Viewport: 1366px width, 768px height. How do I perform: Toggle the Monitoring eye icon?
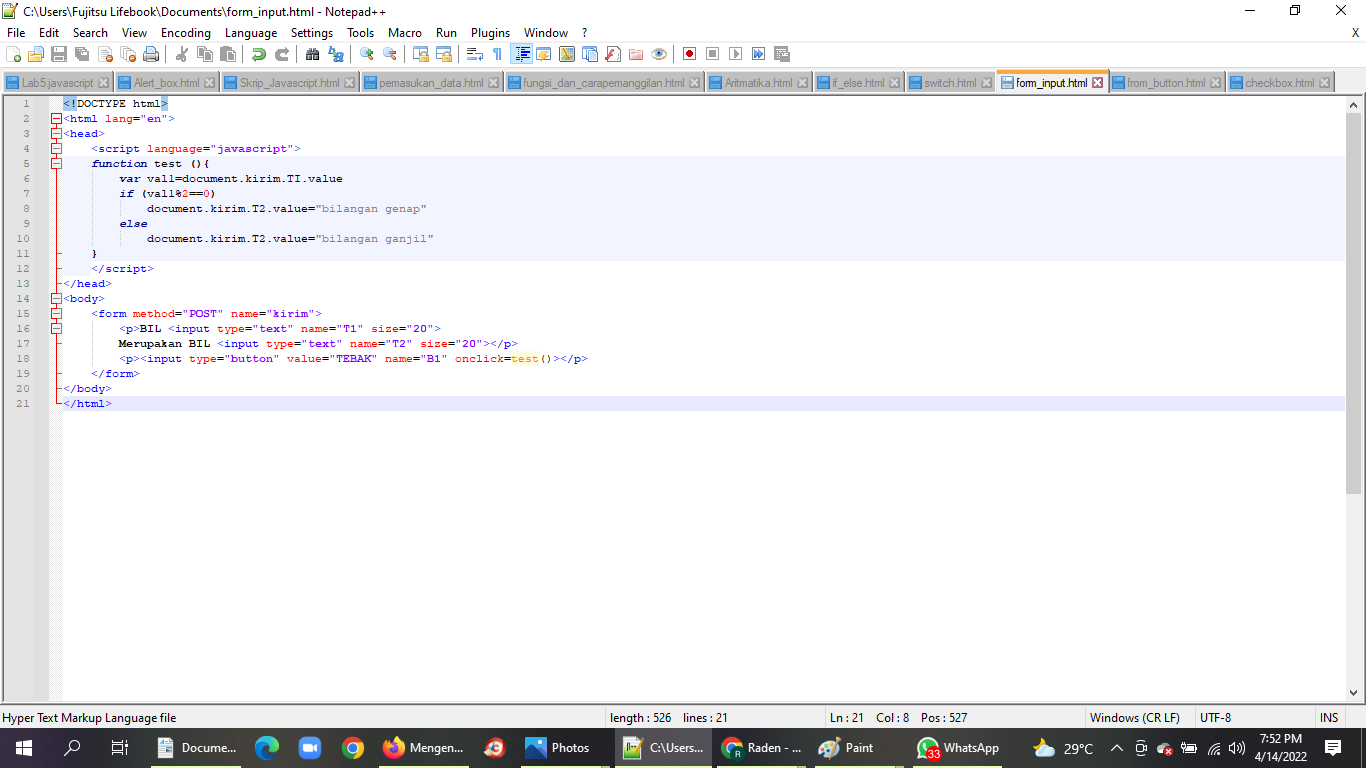658,54
